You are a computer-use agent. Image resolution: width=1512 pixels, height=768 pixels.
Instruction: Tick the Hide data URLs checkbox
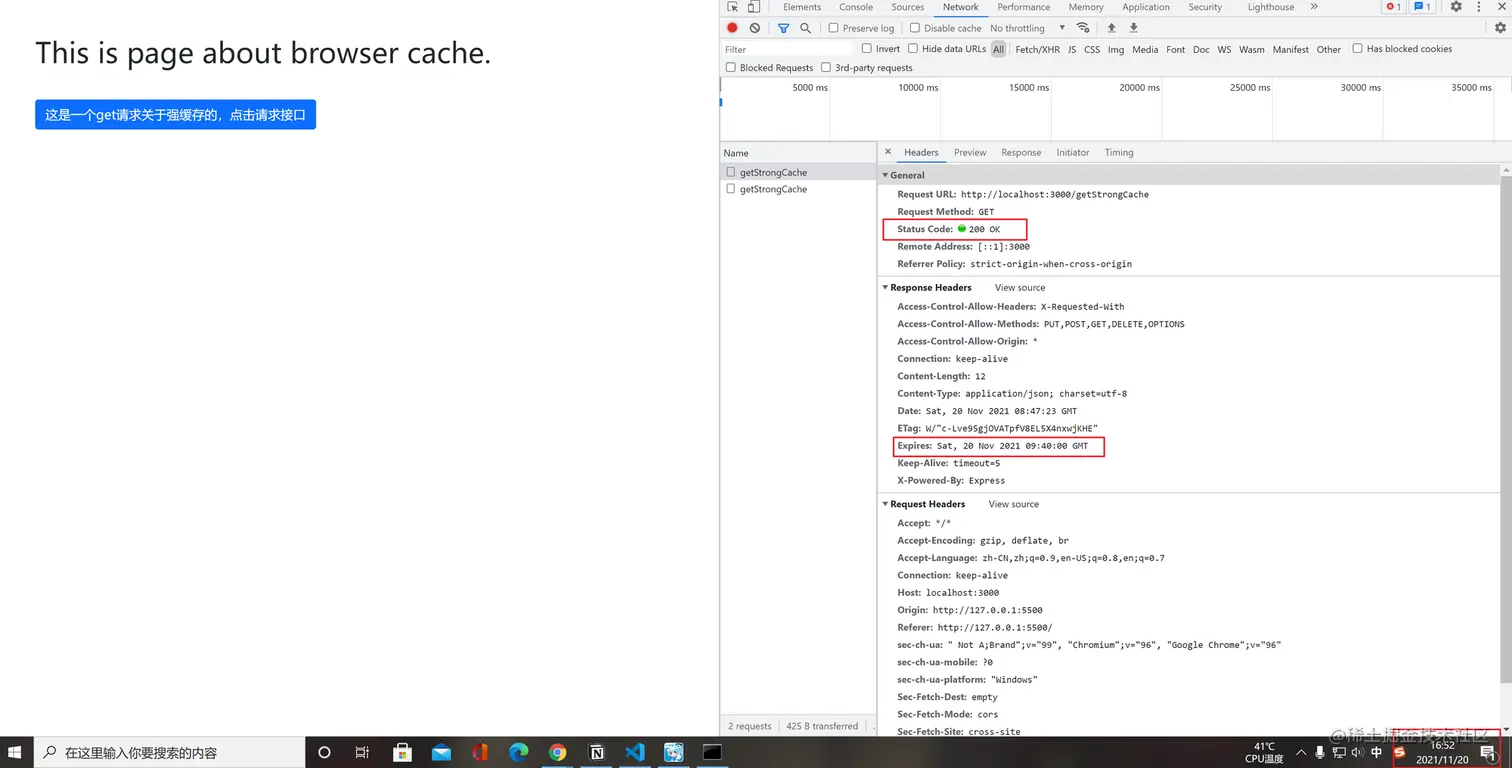coord(913,48)
